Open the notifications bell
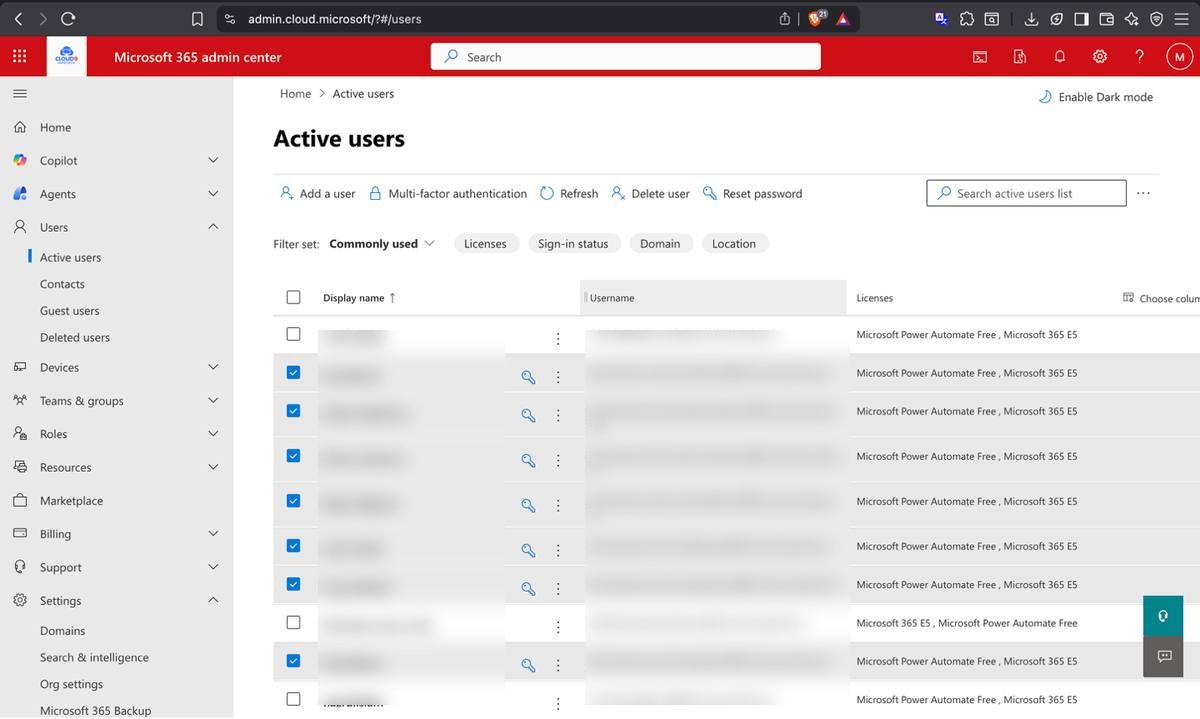This screenshot has width=1200, height=719. 1060,57
